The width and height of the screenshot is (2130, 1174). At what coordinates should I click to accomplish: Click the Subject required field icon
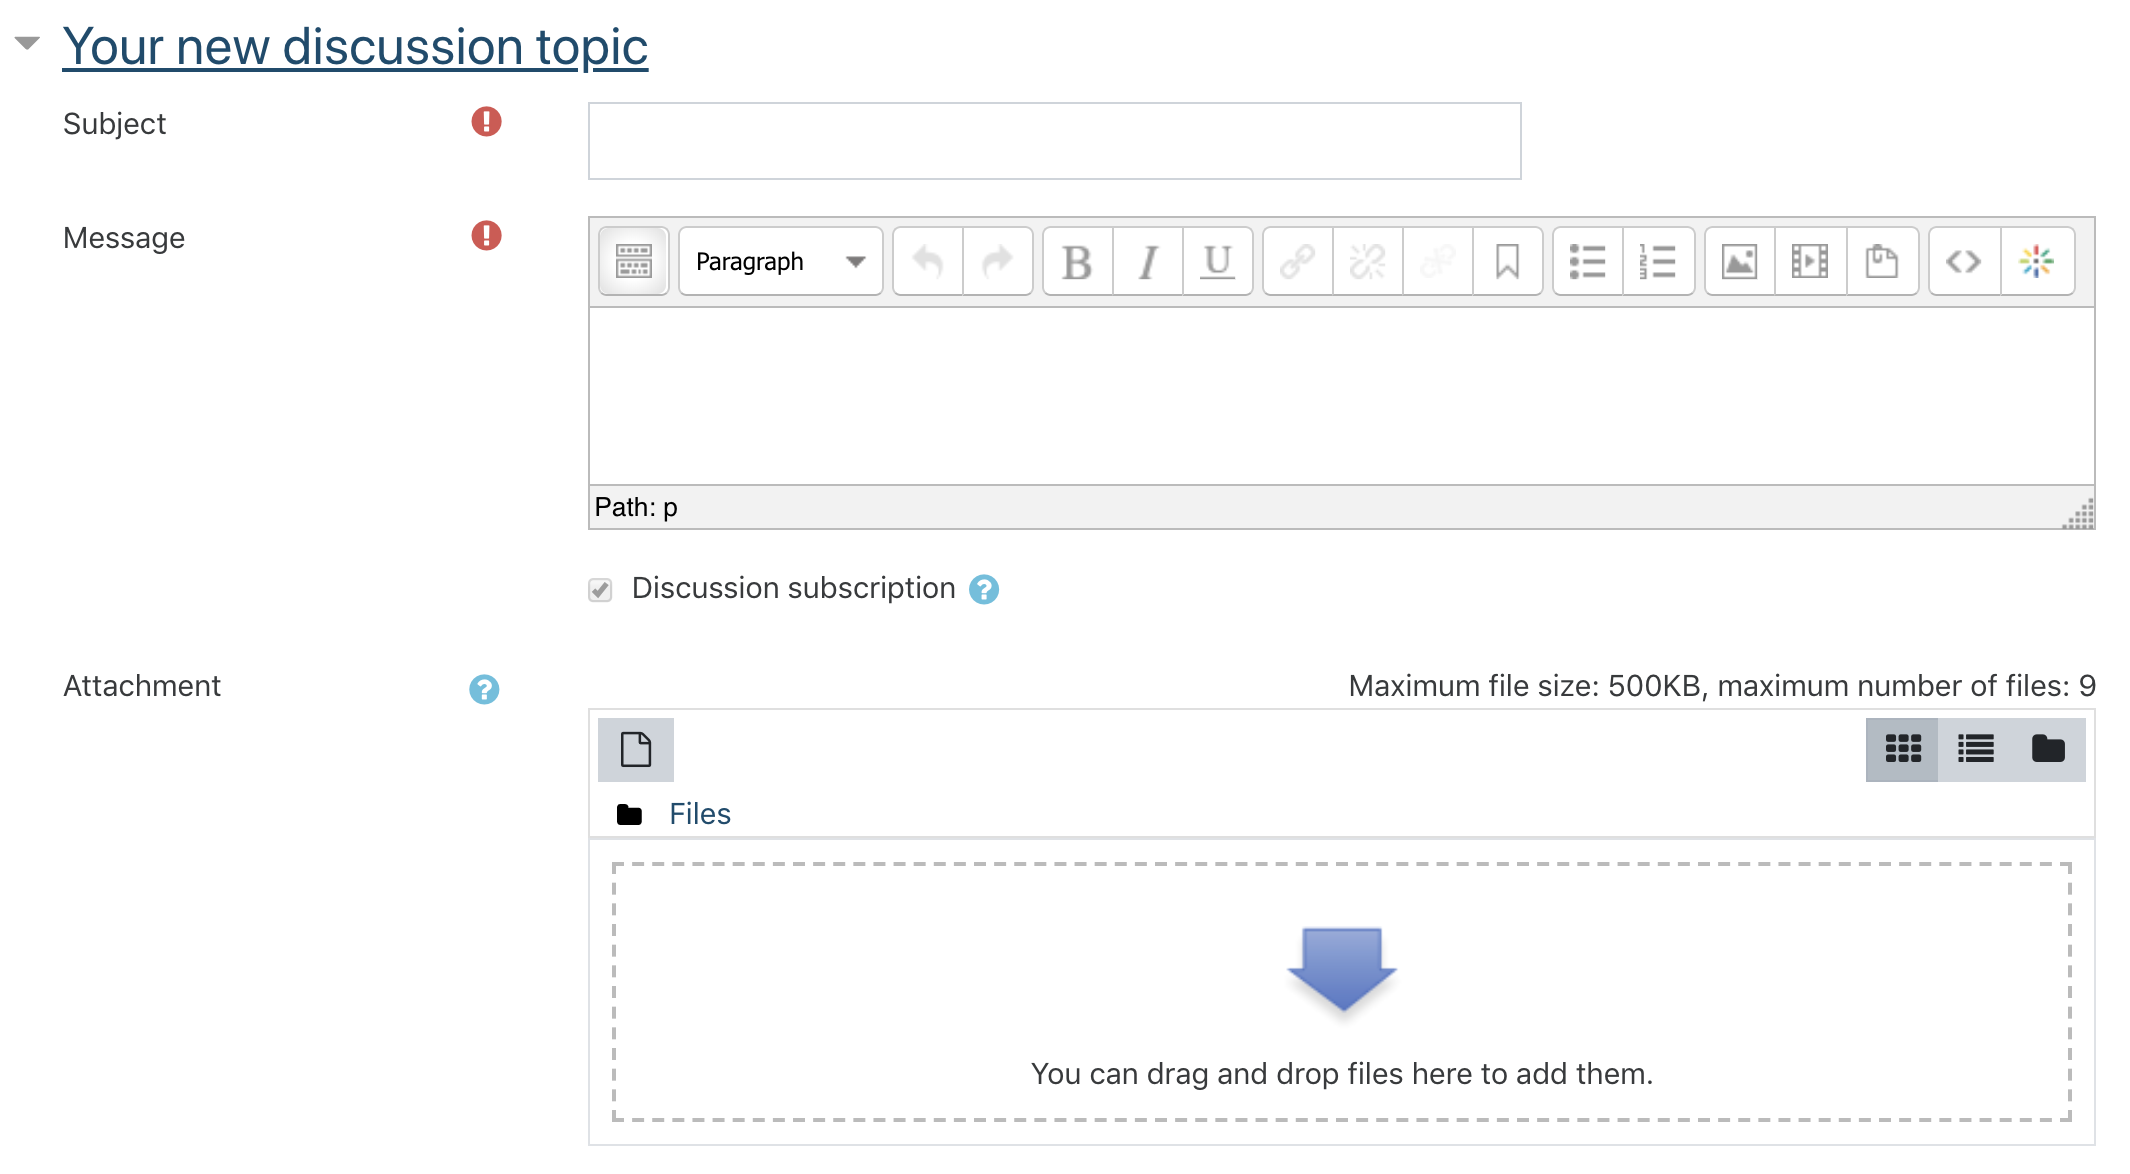(486, 122)
